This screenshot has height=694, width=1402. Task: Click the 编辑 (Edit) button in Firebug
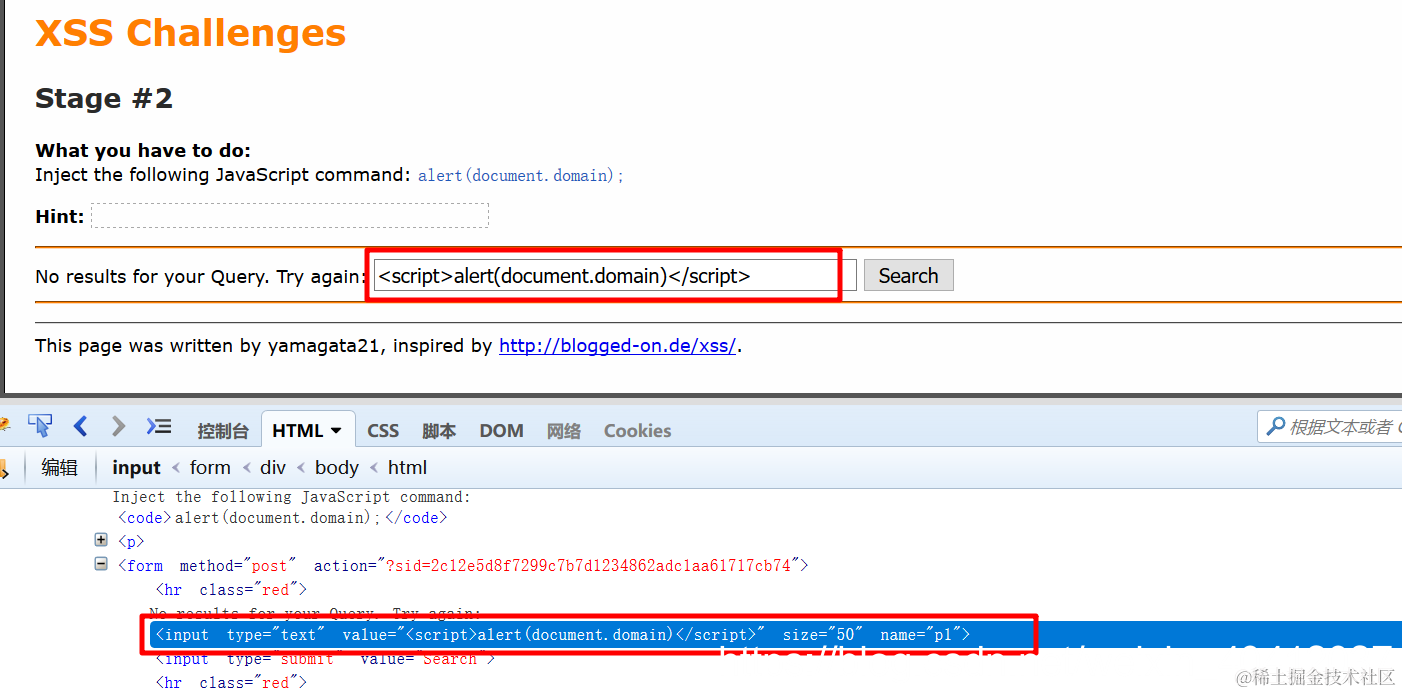coord(59,466)
